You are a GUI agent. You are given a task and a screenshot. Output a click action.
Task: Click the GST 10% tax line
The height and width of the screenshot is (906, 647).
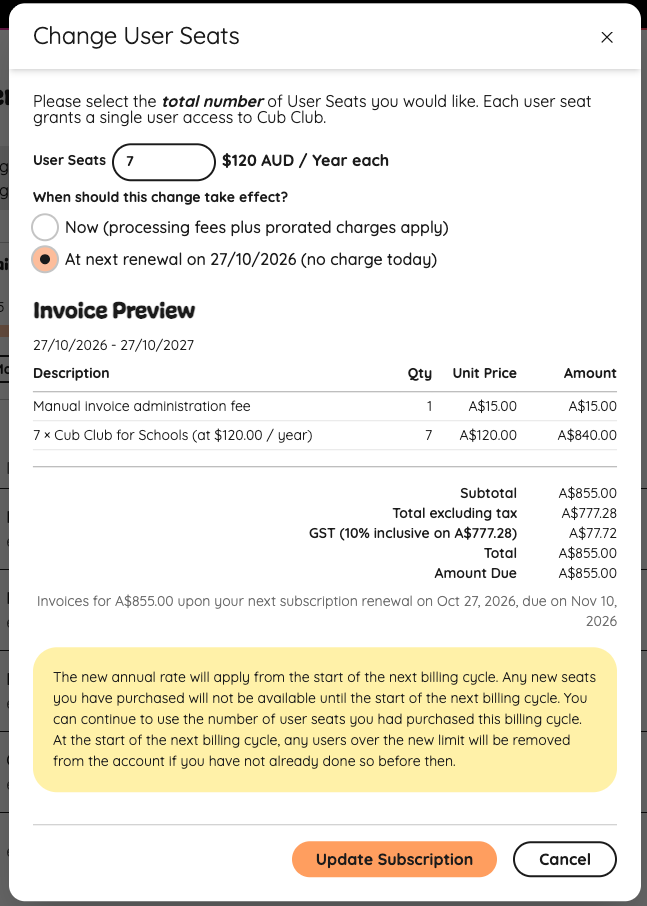click(x=413, y=533)
